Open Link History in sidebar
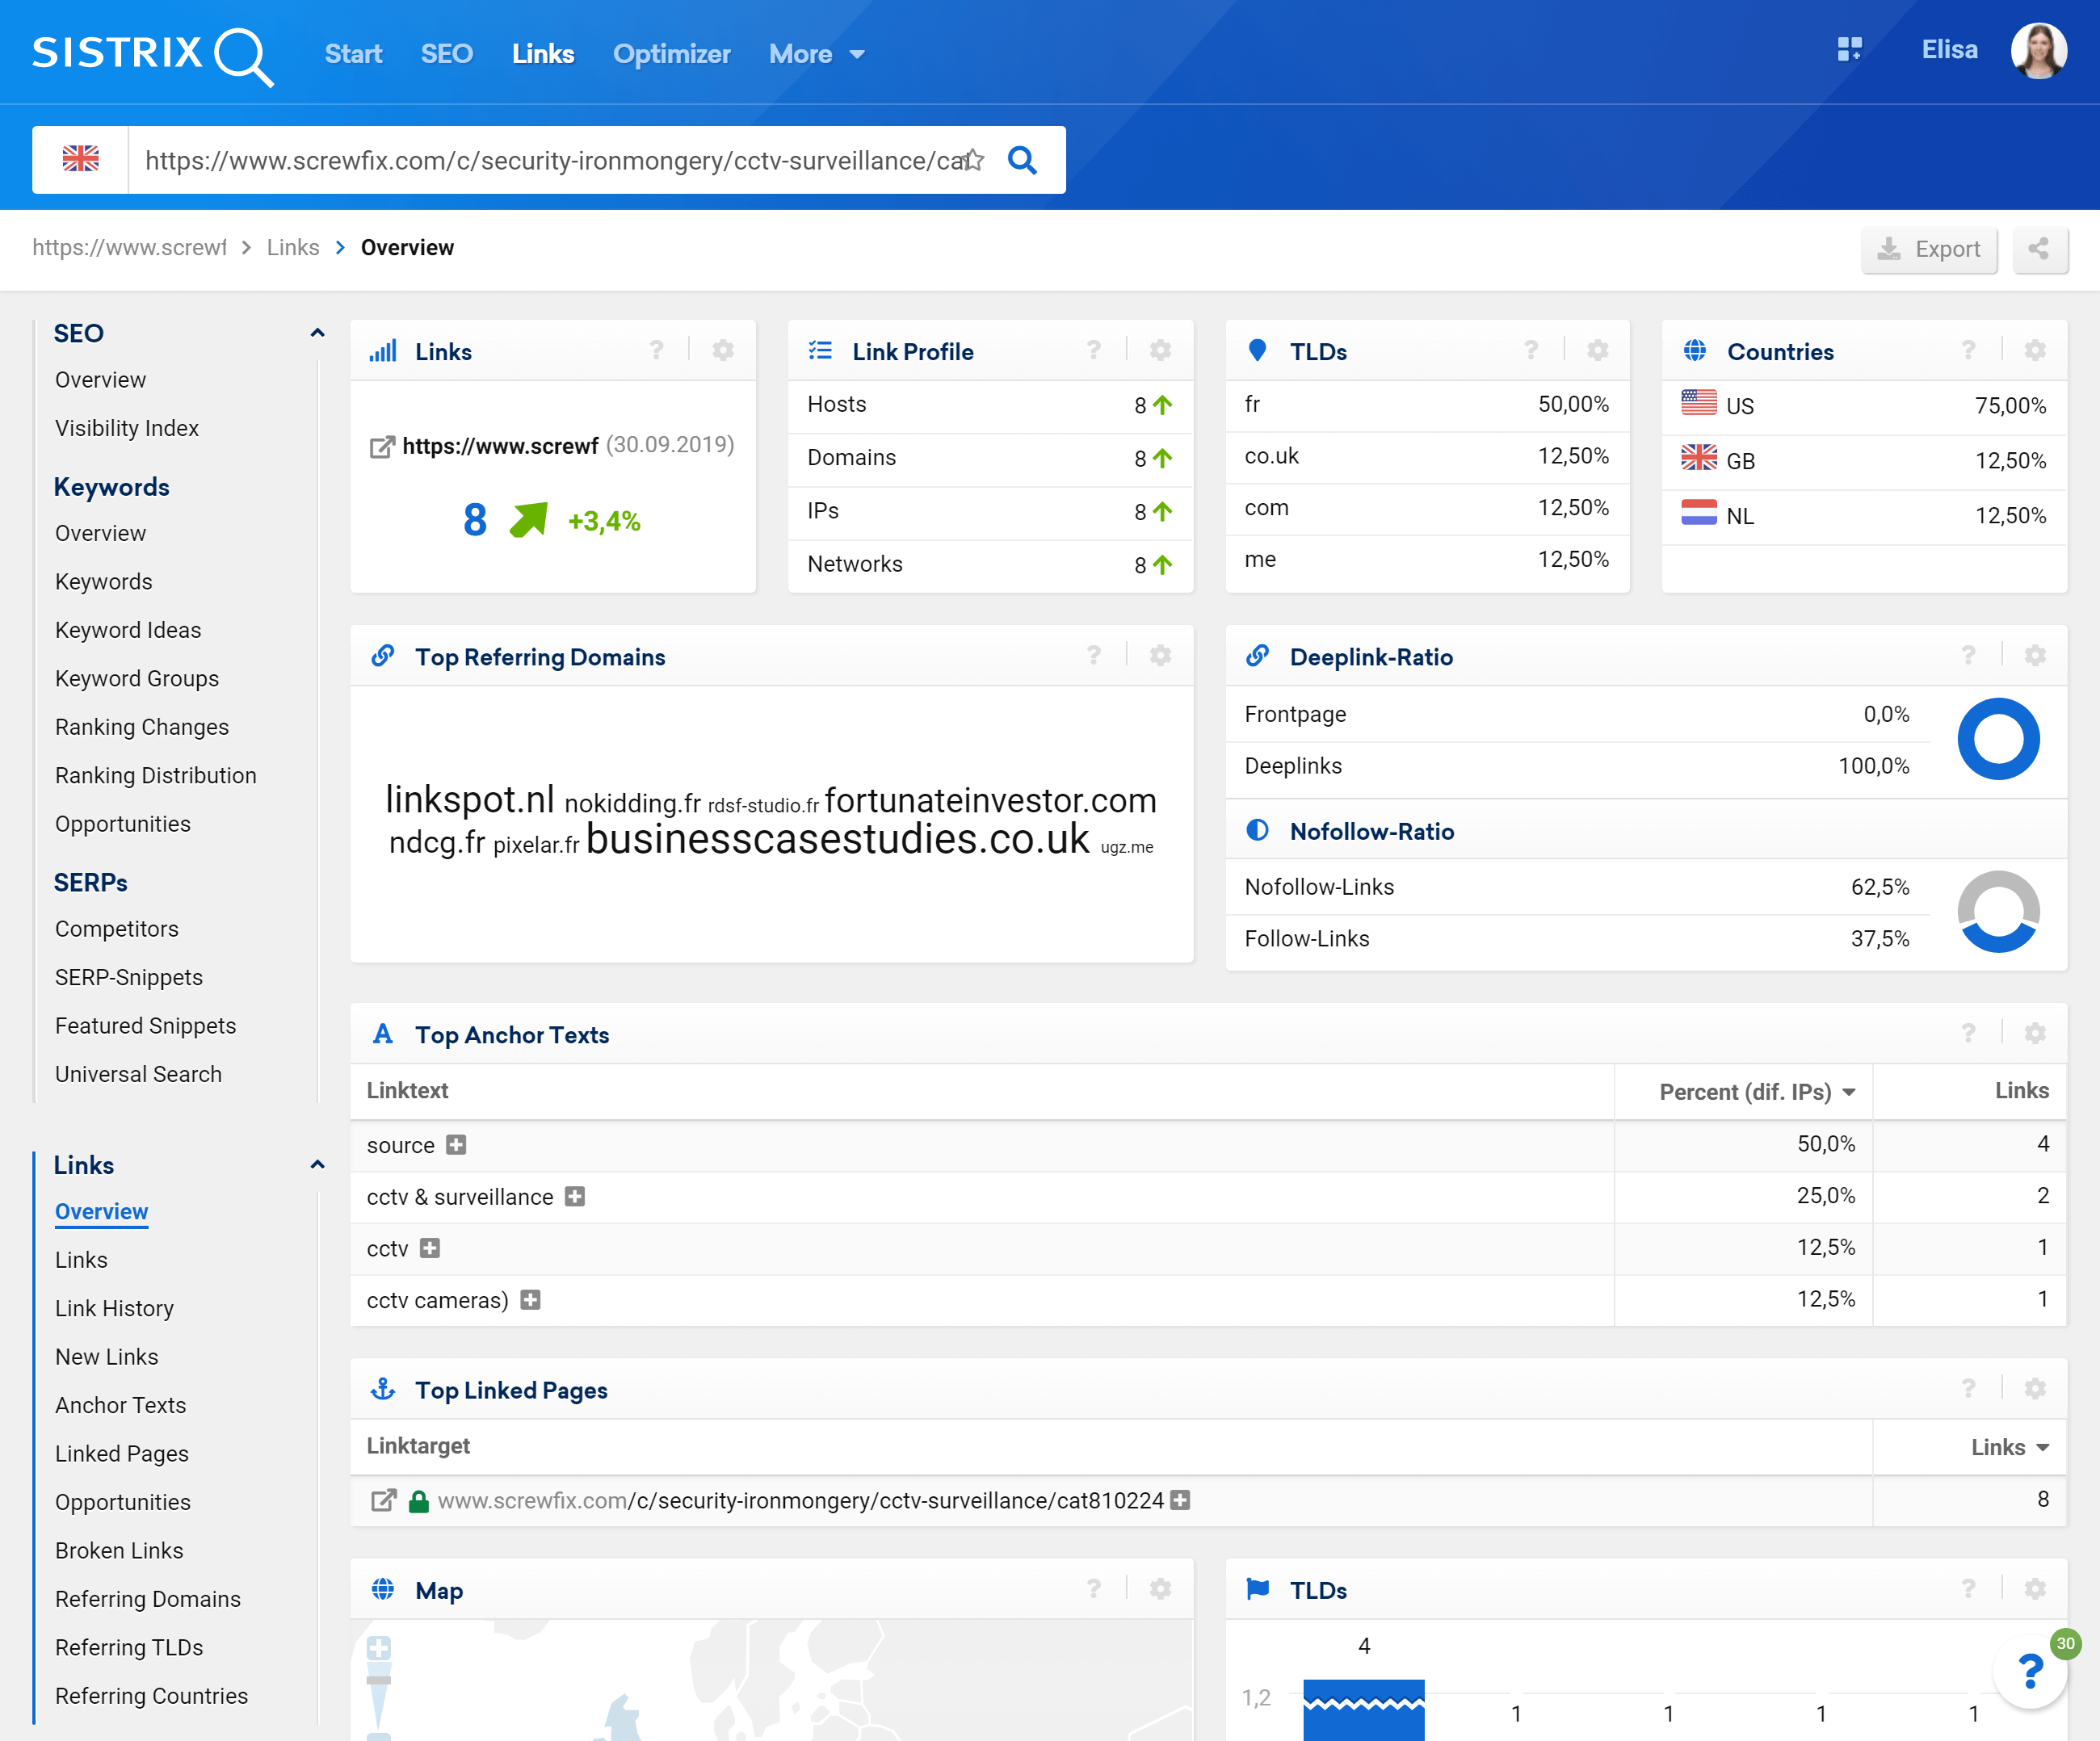 pos(114,1309)
